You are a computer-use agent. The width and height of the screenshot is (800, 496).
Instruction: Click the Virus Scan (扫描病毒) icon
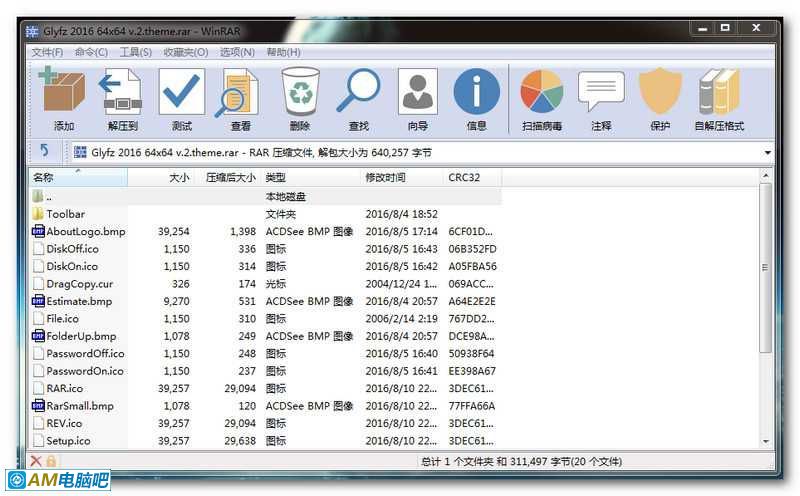541,91
